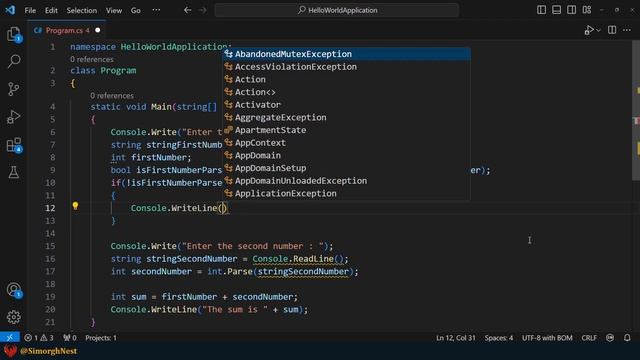Open the notifications bell
Viewport: 640px width, 360px height.
click(627, 338)
